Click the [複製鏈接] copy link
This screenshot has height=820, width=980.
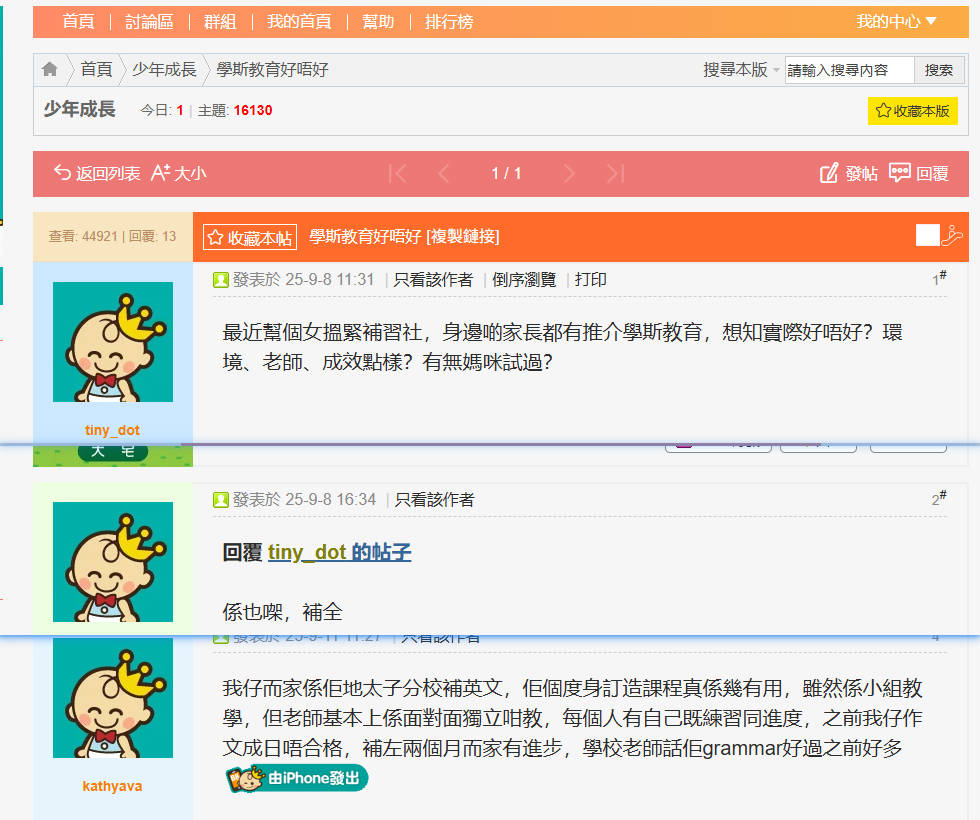[x=462, y=236]
